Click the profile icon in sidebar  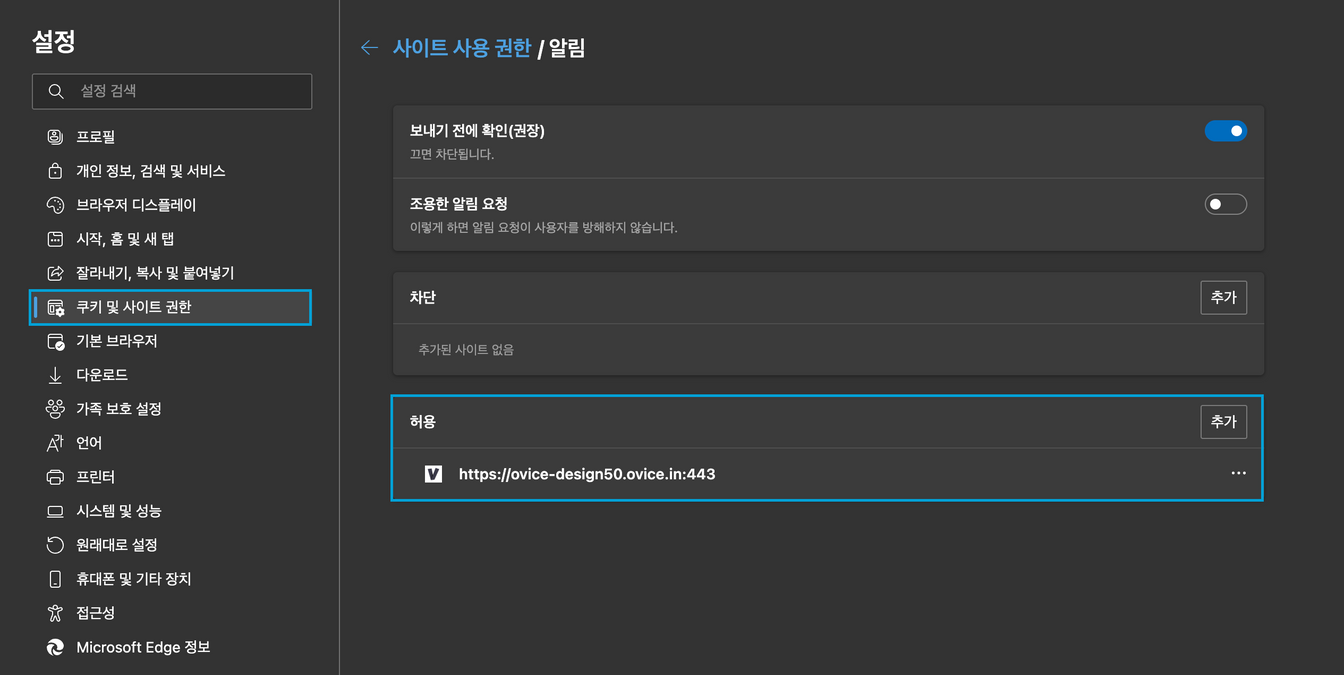click(x=55, y=137)
